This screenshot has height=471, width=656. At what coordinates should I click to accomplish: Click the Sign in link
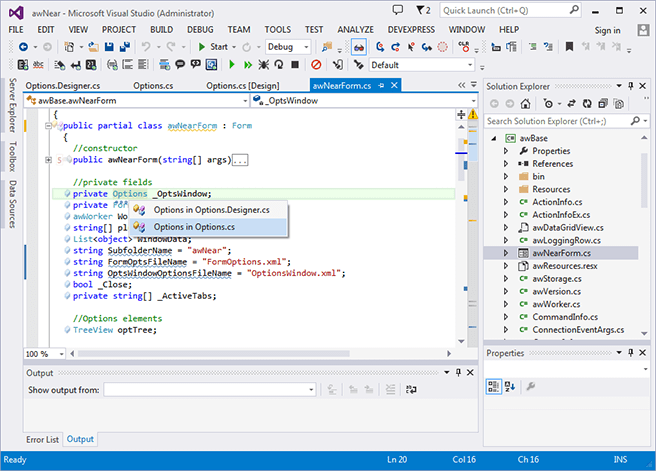pyautogui.click(x=607, y=30)
